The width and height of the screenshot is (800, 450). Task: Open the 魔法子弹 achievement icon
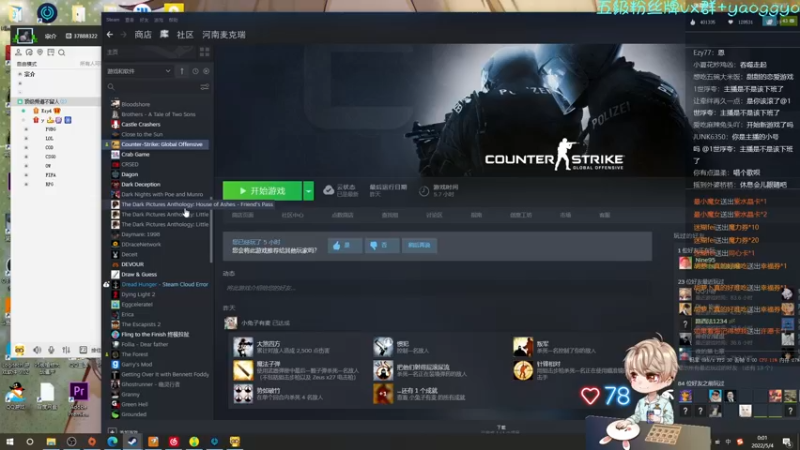(243, 370)
